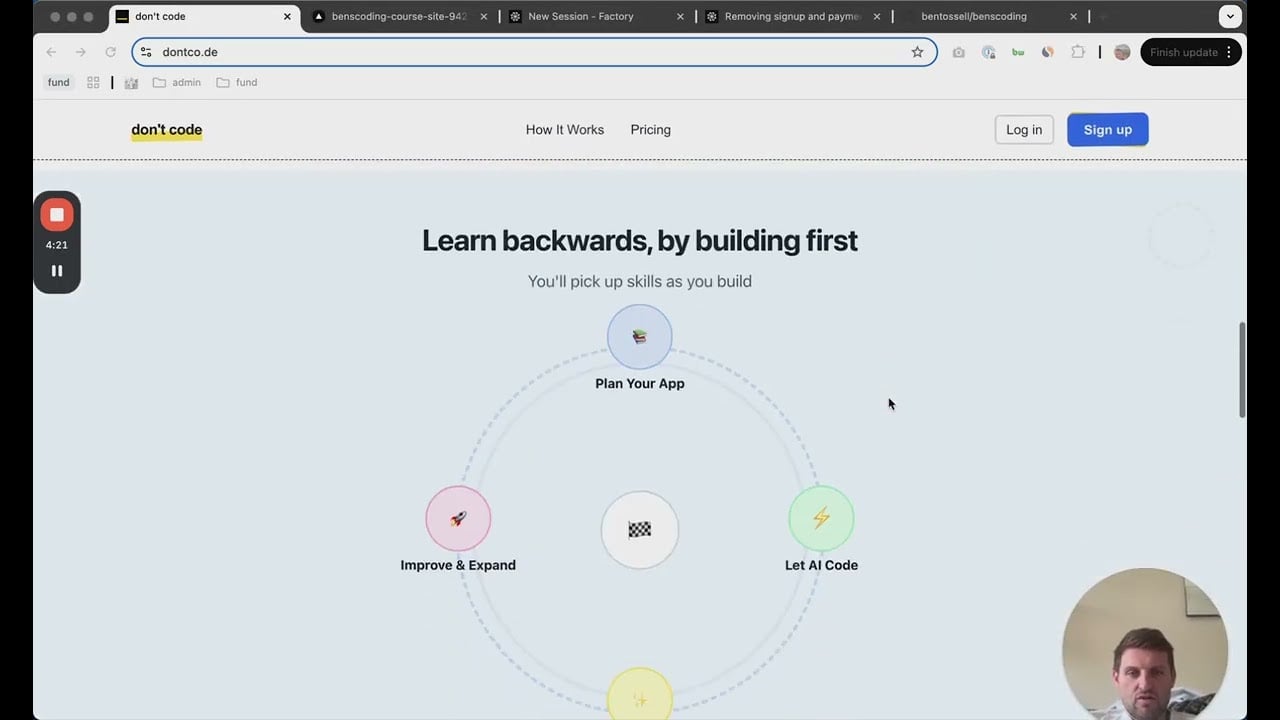The width and height of the screenshot is (1280, 720).
Task: Open the apps grid in bookmarks bar
Action: tap(93, 83)
